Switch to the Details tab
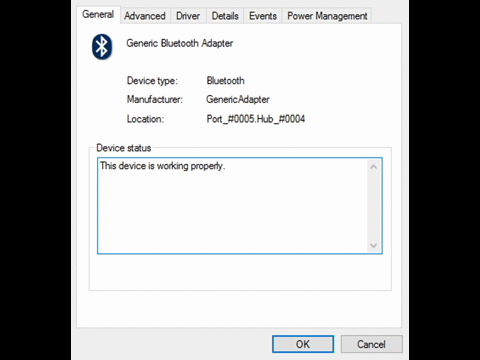The width and height of the screenshot is (480, 360). click(x=225, y=16)
